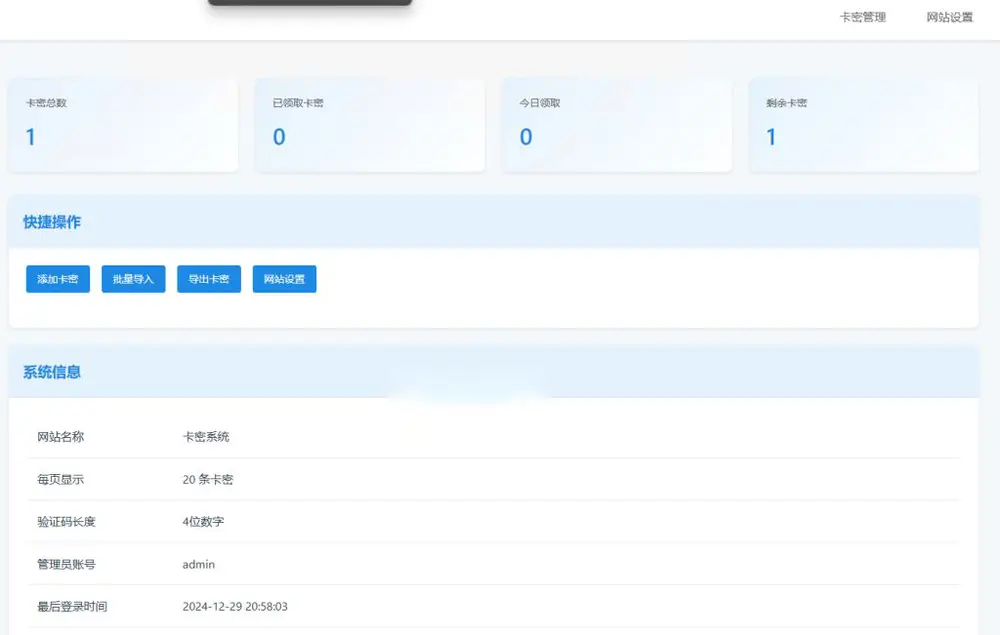Select the 网站名称 row label
This screenshot has height=635, width=1000.
(61, 437)
